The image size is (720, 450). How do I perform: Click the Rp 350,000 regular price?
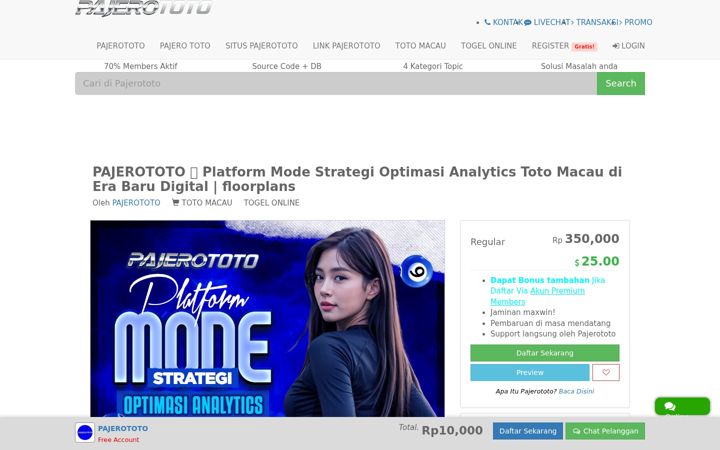586,239
